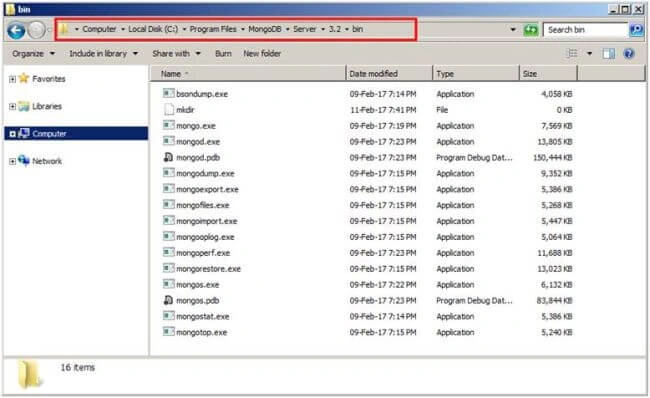Click the mongos.exe application icon

[x=168, y=284]
